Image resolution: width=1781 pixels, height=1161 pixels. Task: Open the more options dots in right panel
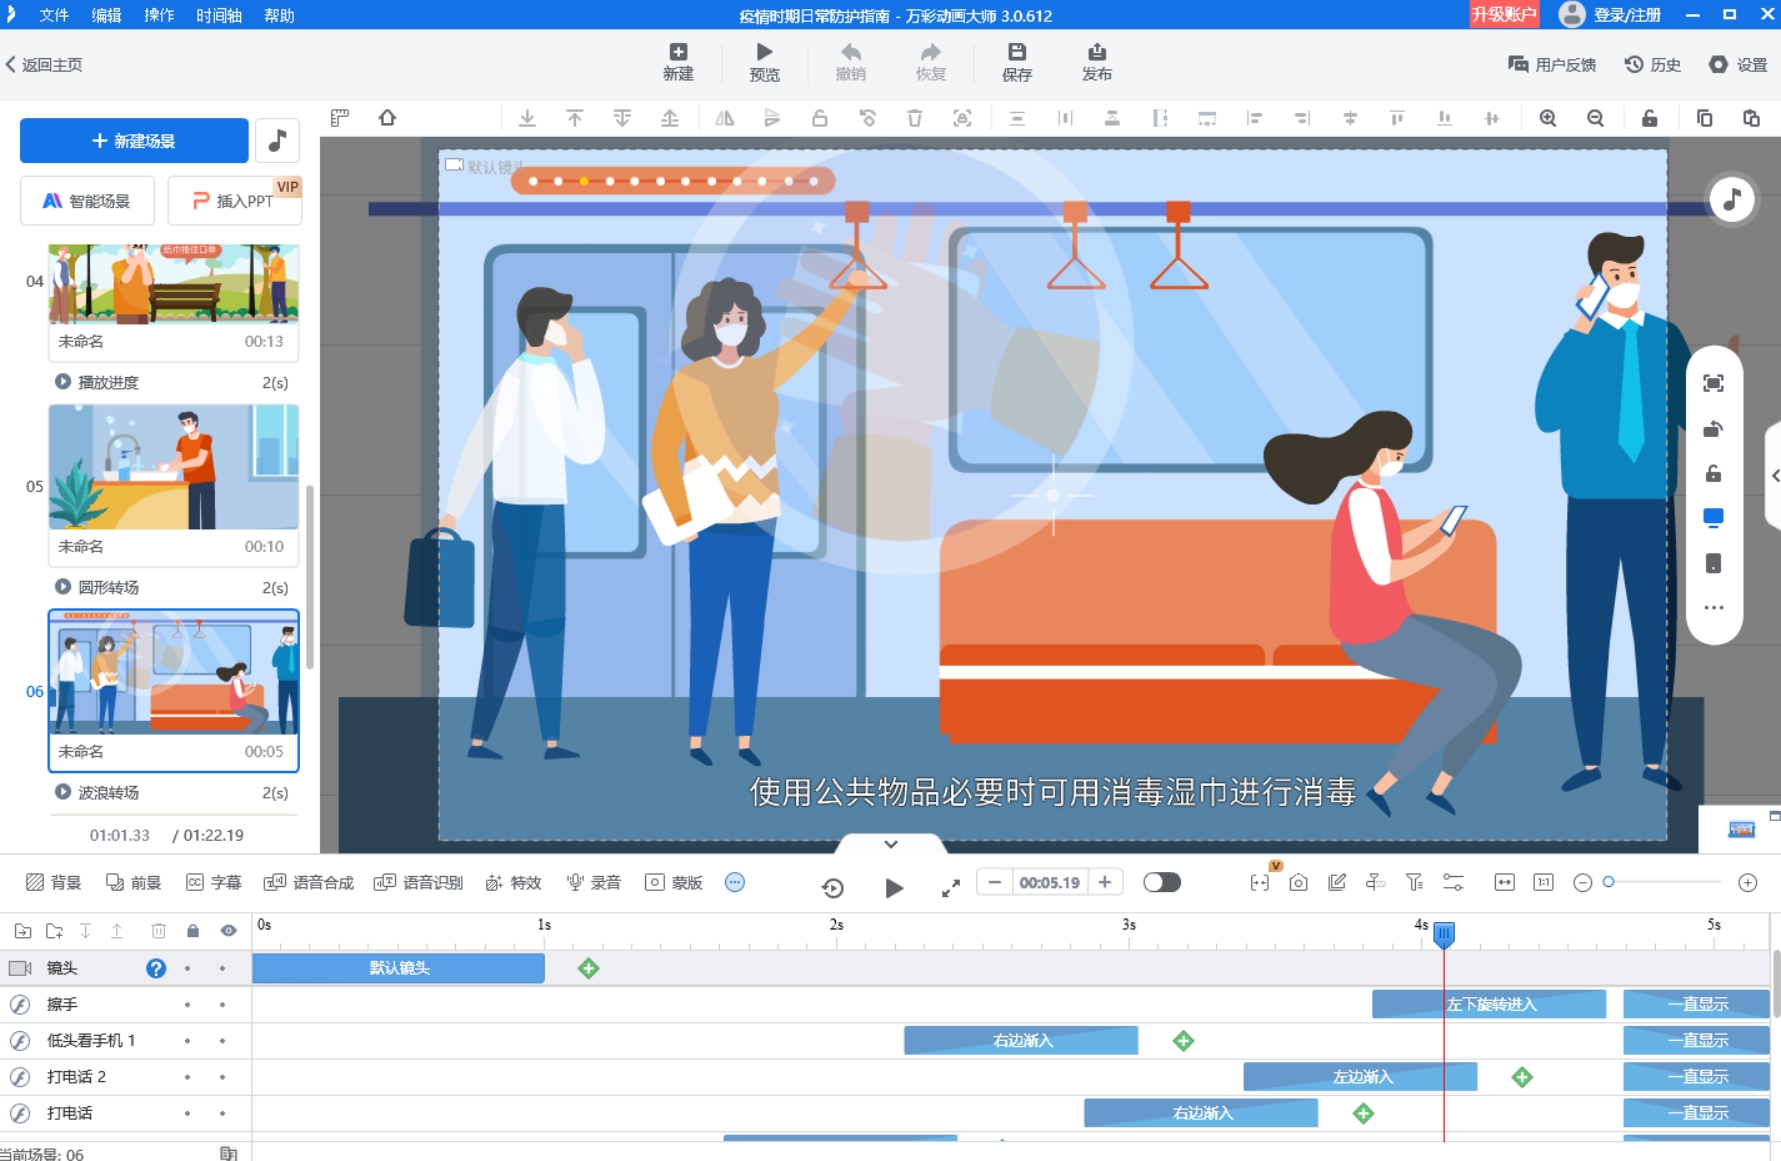click(x=1713, y=607)
